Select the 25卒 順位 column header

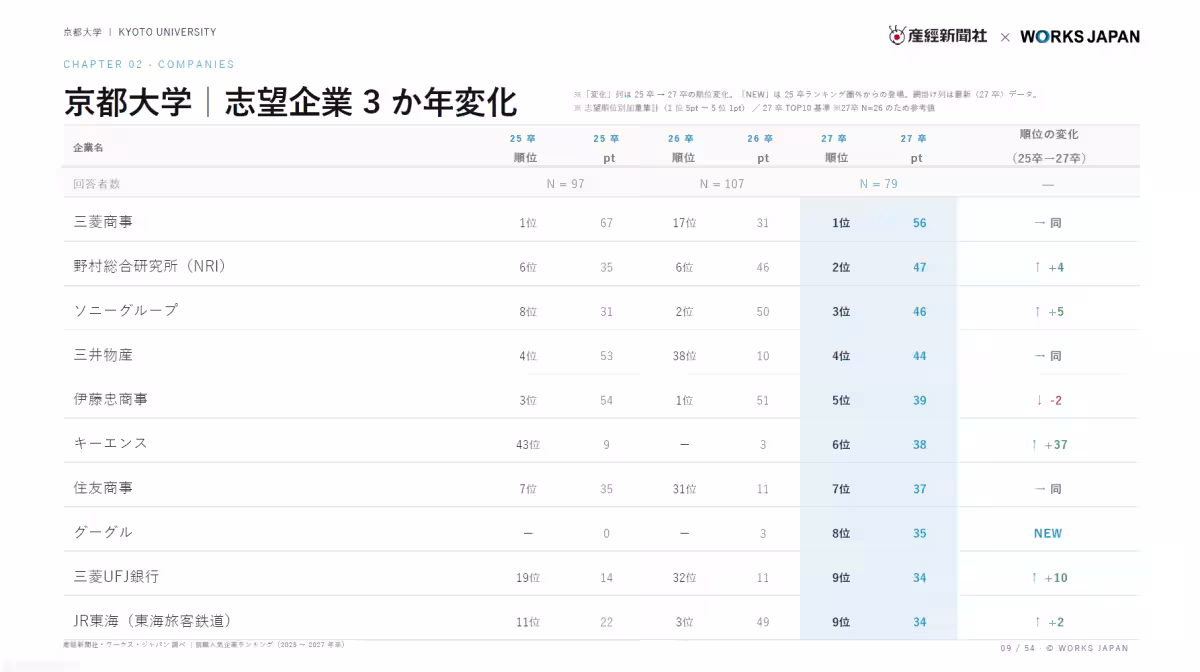pos(524,148)
